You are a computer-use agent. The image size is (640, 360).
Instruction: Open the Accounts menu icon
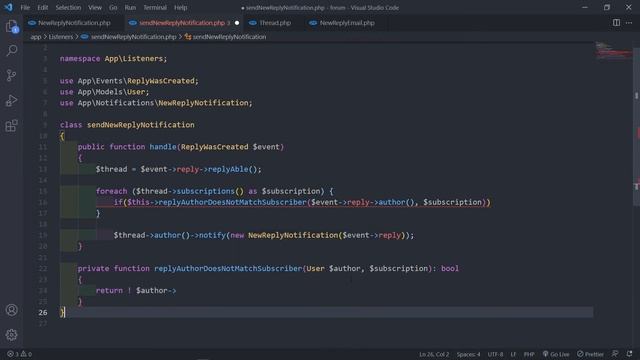pyautogui.click(x=11, y=310)
